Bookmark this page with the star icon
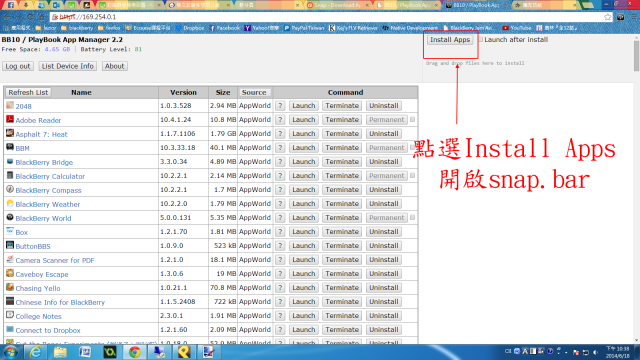 tap(607, 17)
